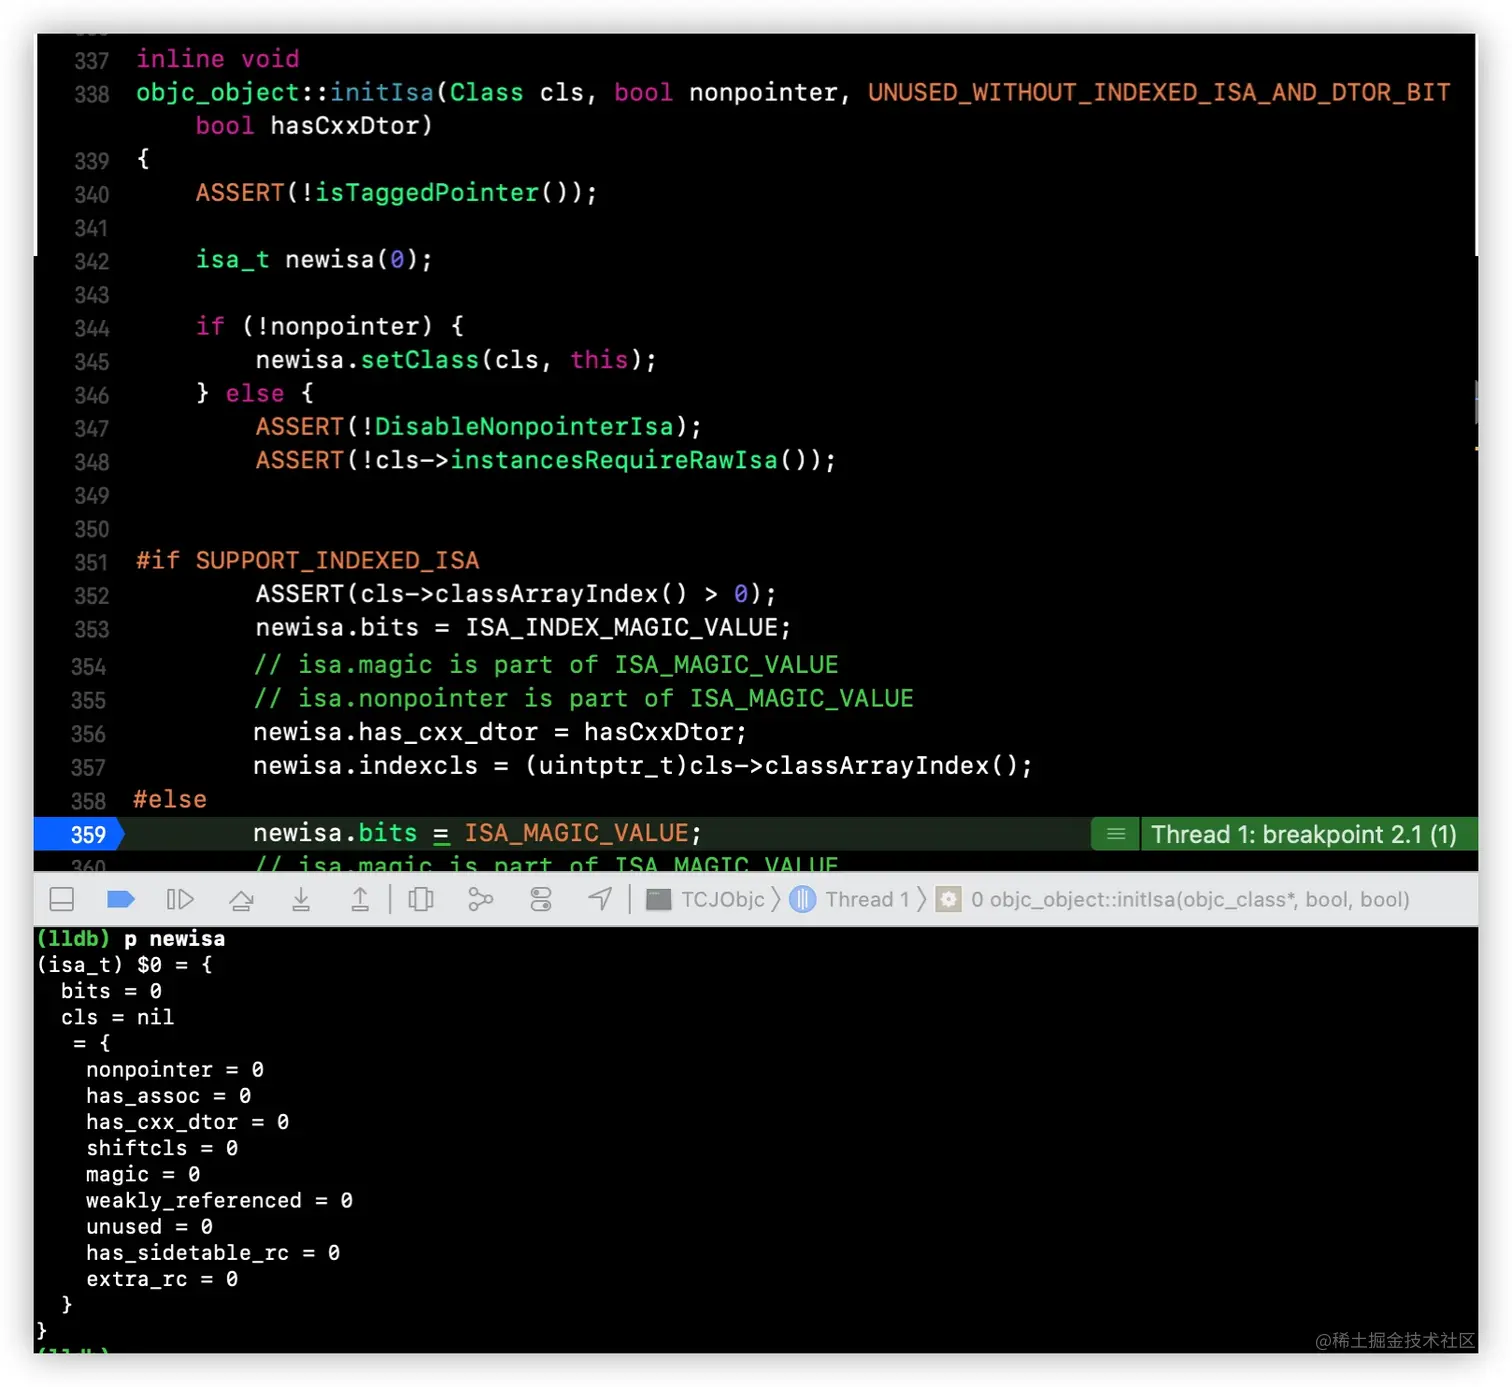This screenshot has height=1387, width=1512.
Task: Toggle environment overrides switch icon
Action: [x=541, y=900]
